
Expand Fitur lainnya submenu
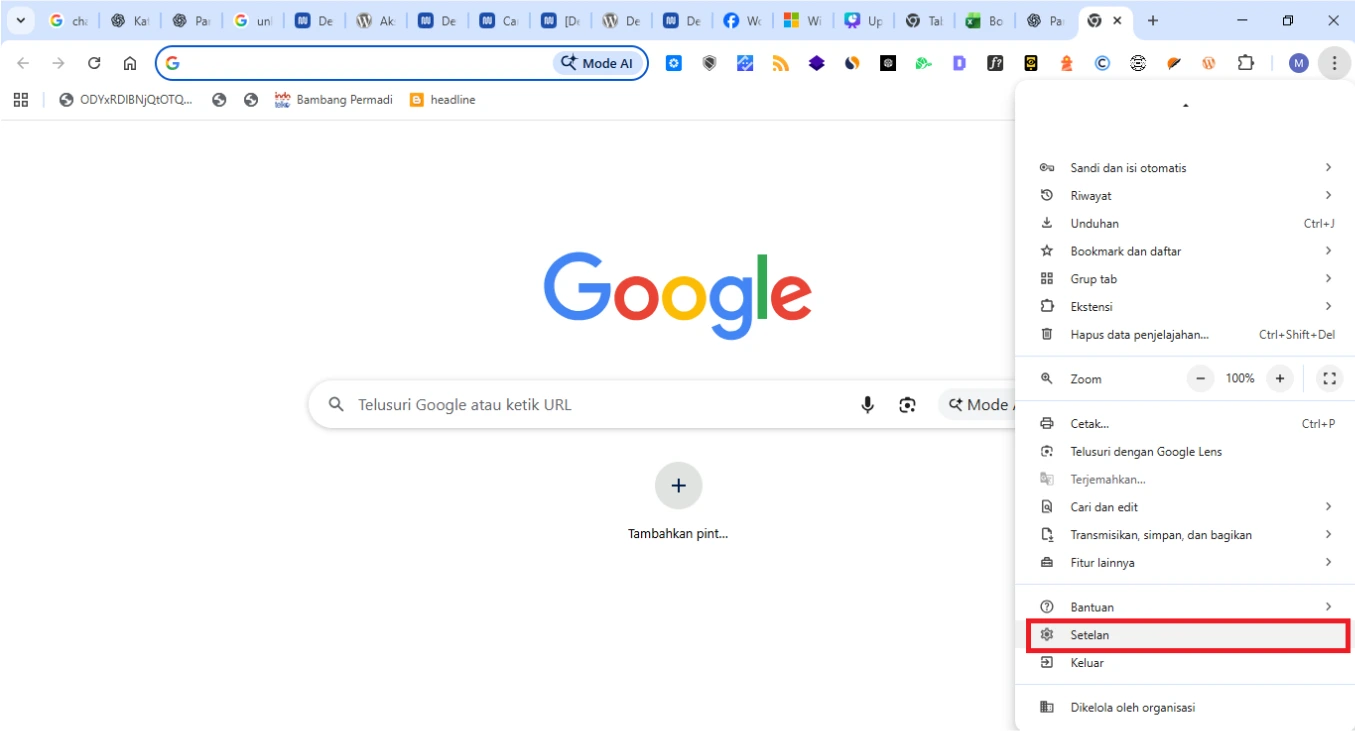point(1185,563)
